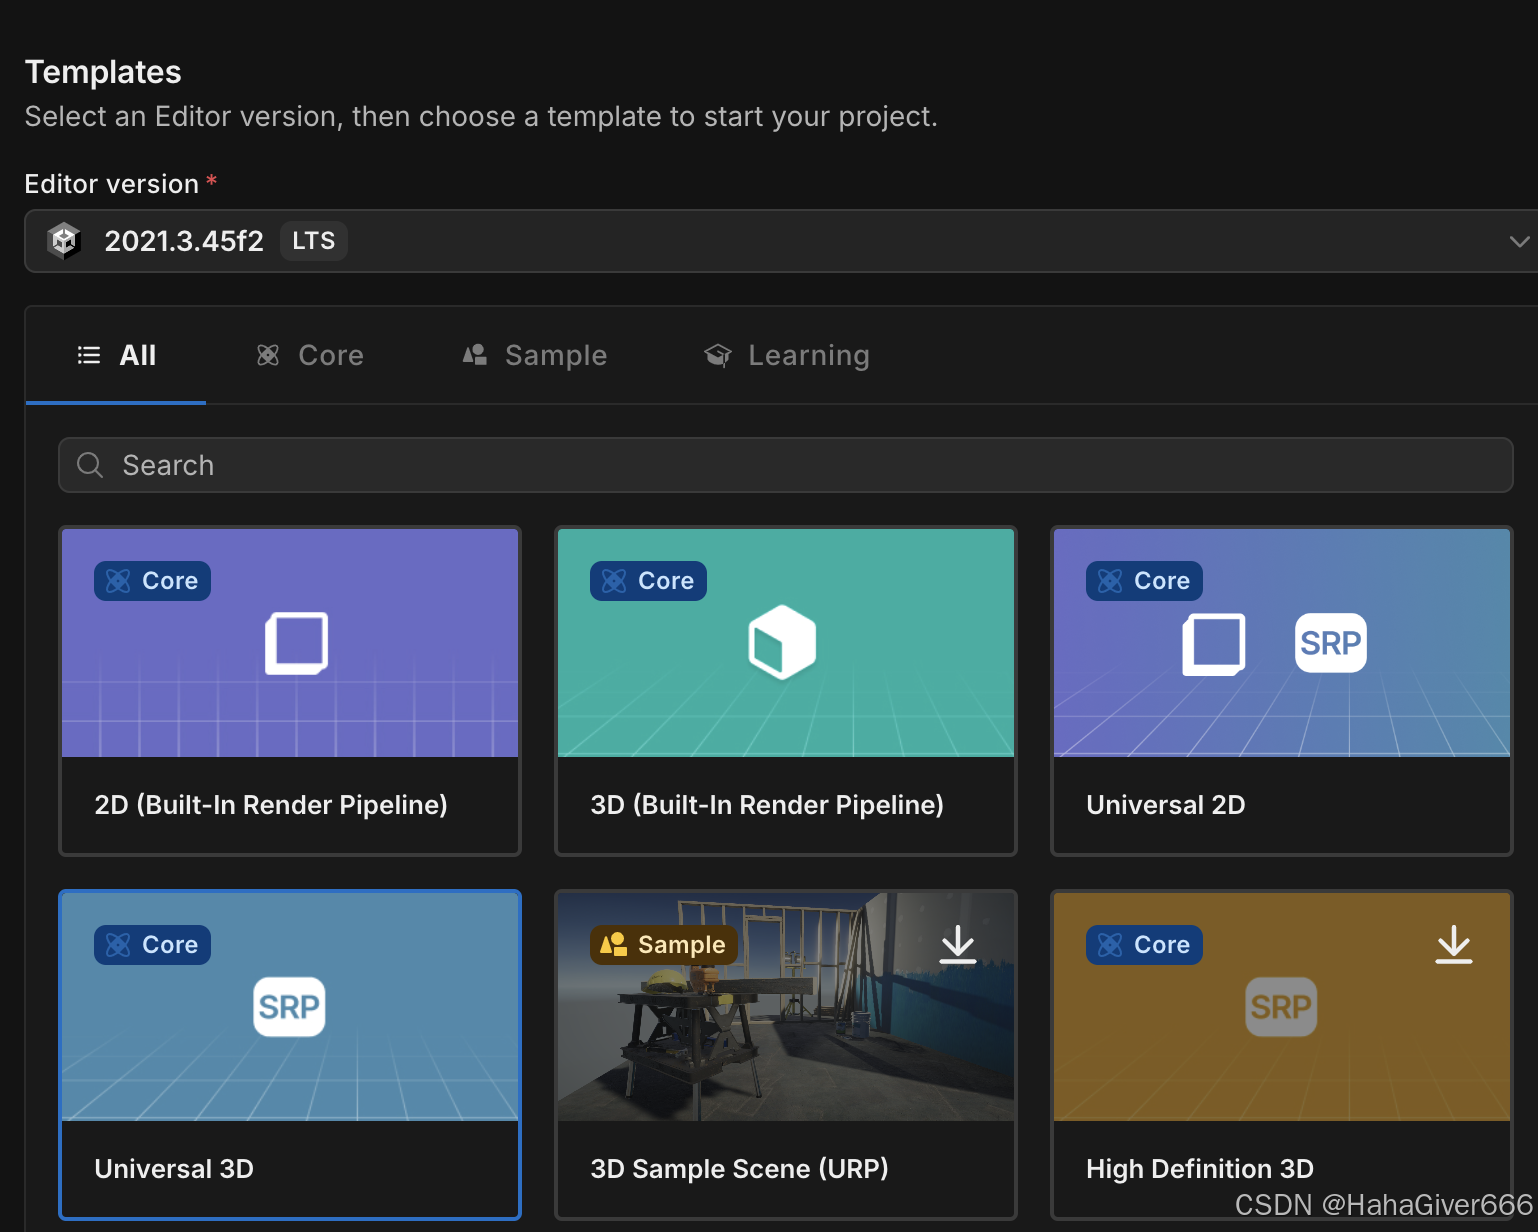The height and width of the screenshot is (1232, 1538).
Task: Switch to the All tab
Action: point(116,355)
